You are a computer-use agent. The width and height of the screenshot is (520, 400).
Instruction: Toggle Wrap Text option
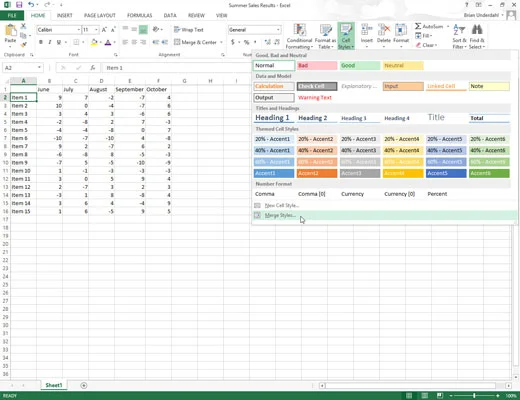click(x=189, y=30)
